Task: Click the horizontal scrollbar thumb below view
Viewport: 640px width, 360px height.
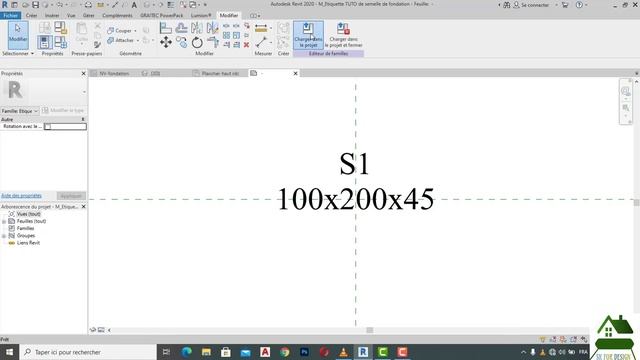Action: [x=369, y=330]
